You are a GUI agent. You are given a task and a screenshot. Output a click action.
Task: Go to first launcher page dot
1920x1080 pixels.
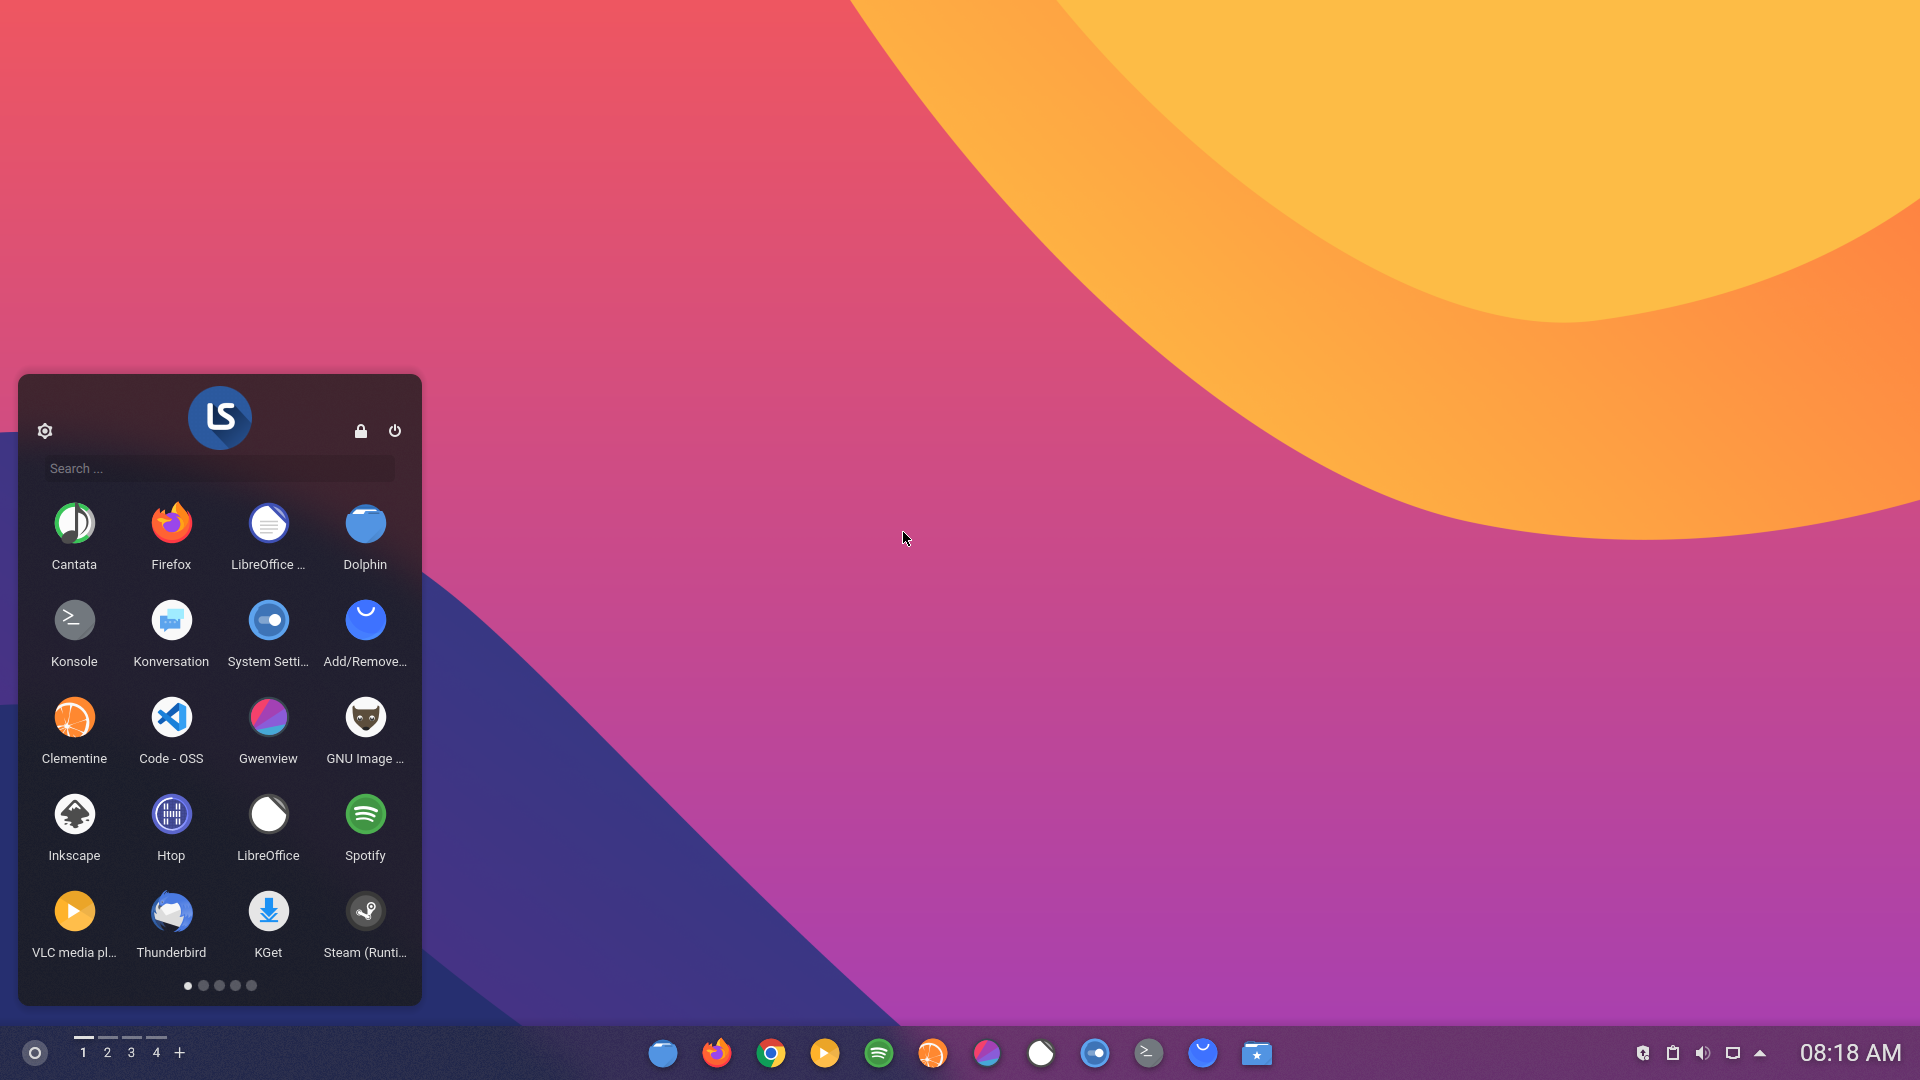[188, 986]
